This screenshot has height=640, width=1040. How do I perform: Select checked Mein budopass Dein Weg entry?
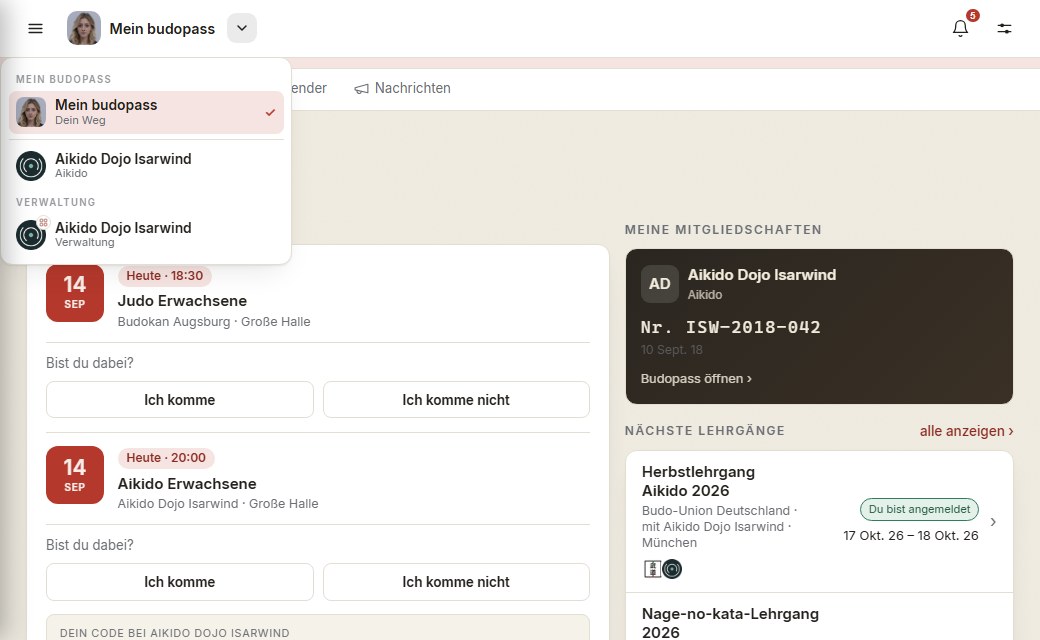point(147,112)
